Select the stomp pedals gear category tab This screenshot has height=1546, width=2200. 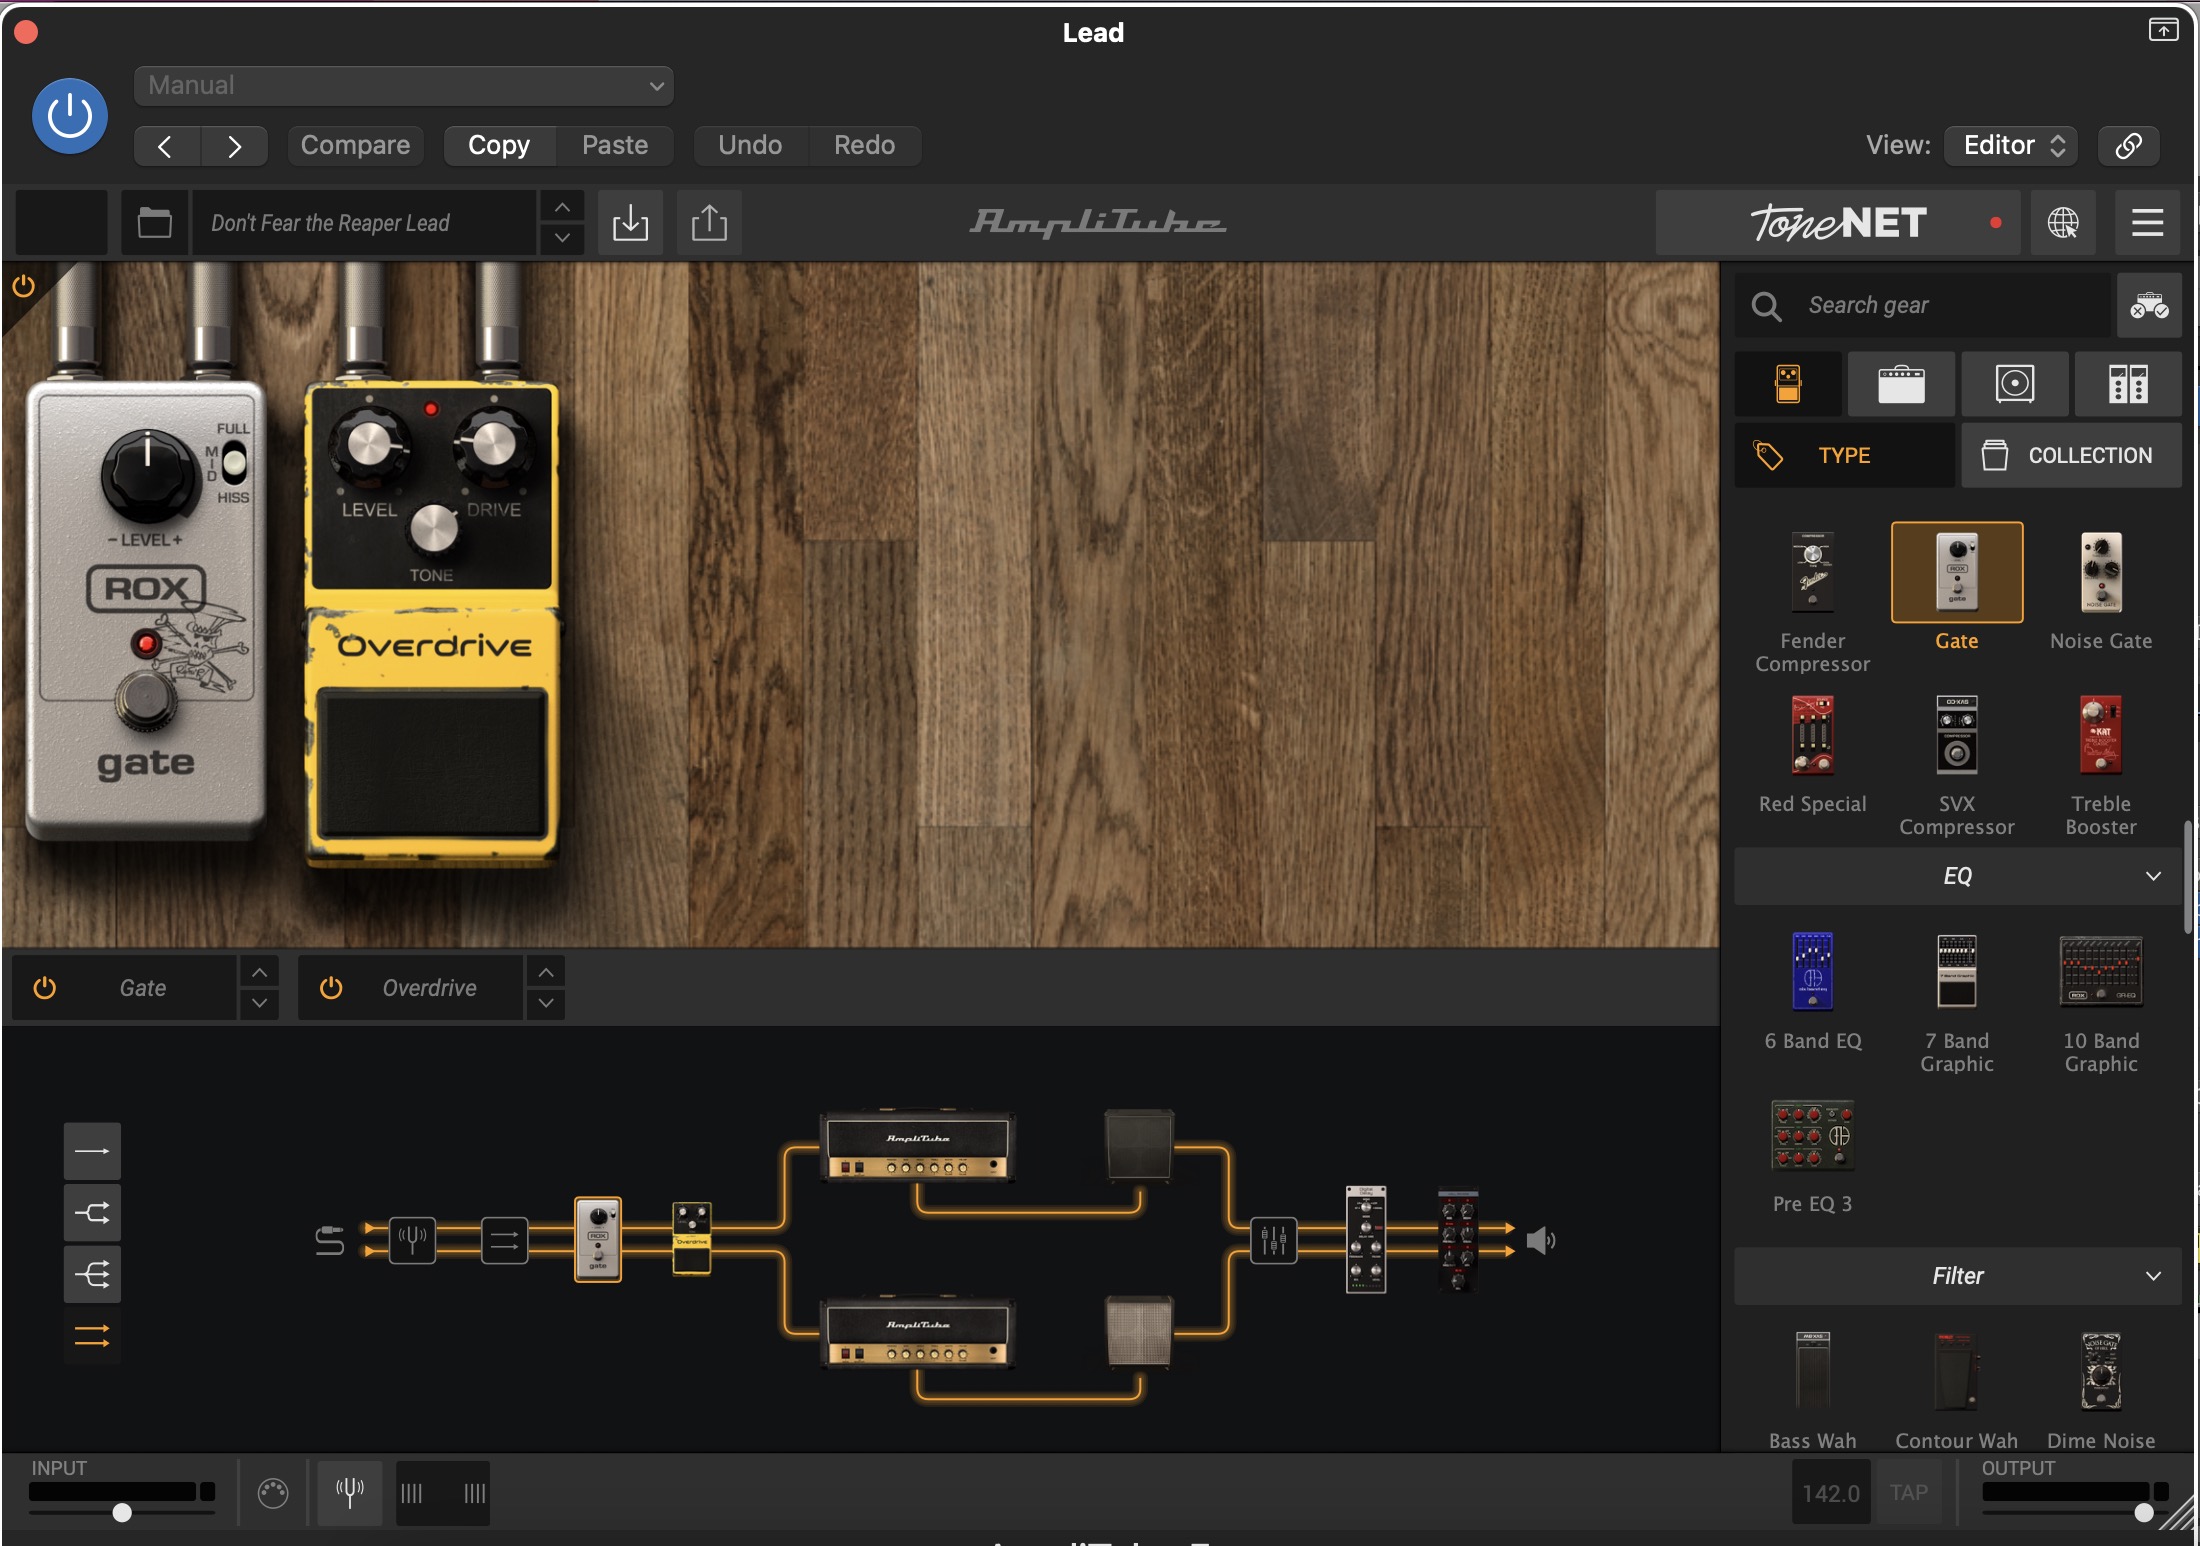1788,384
